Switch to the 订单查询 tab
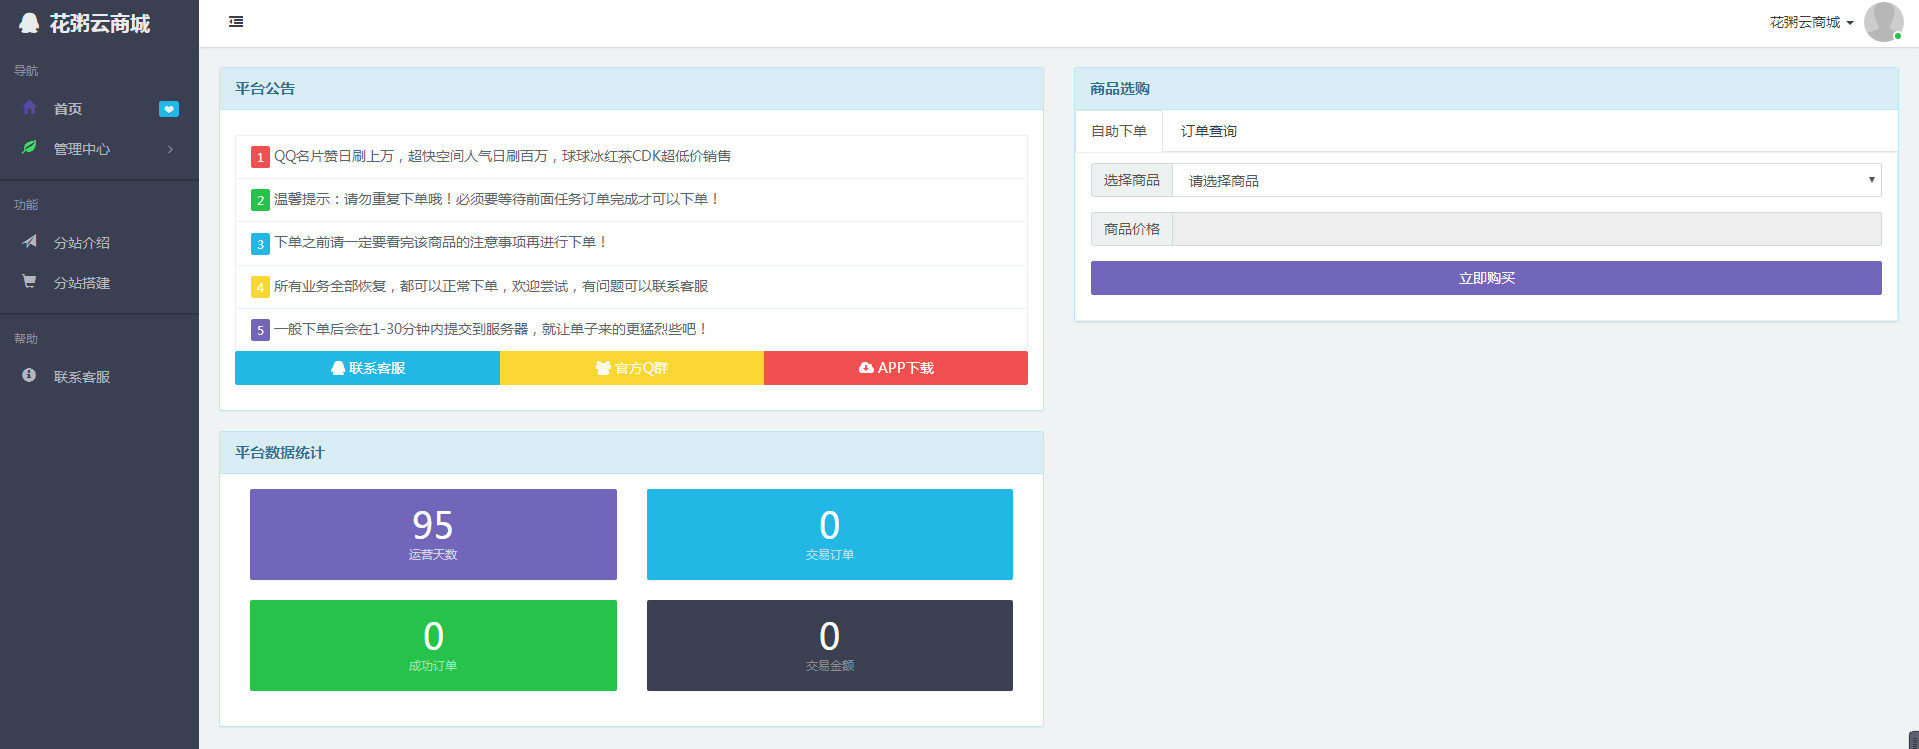This screenshot has height=749, width=1919. pos(1208,131)
